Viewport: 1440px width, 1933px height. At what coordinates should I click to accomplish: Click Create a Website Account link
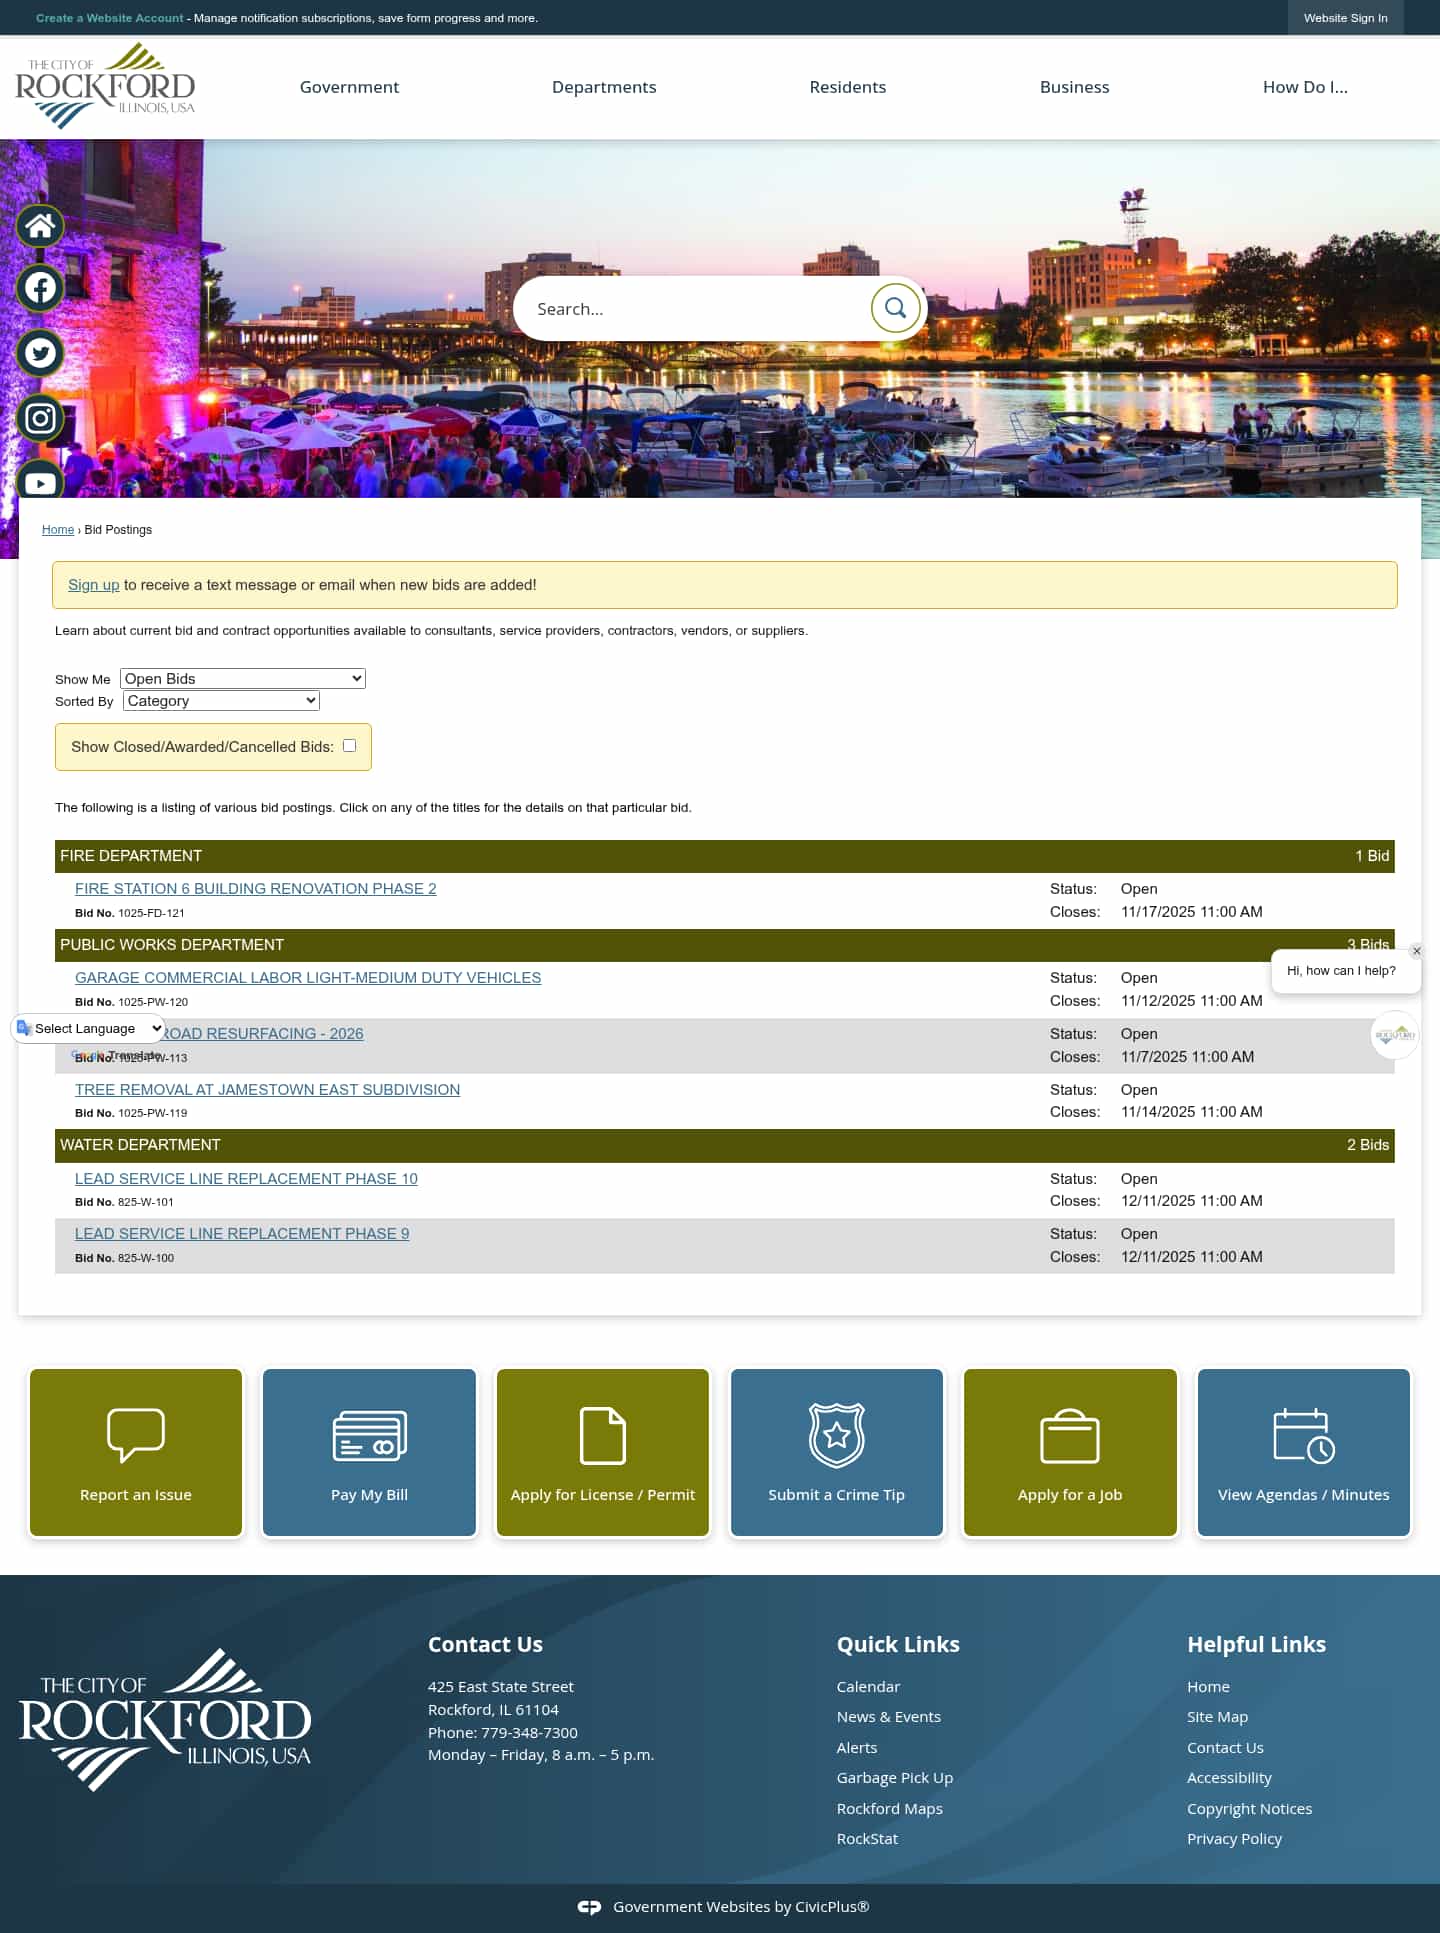click(110, 18)
